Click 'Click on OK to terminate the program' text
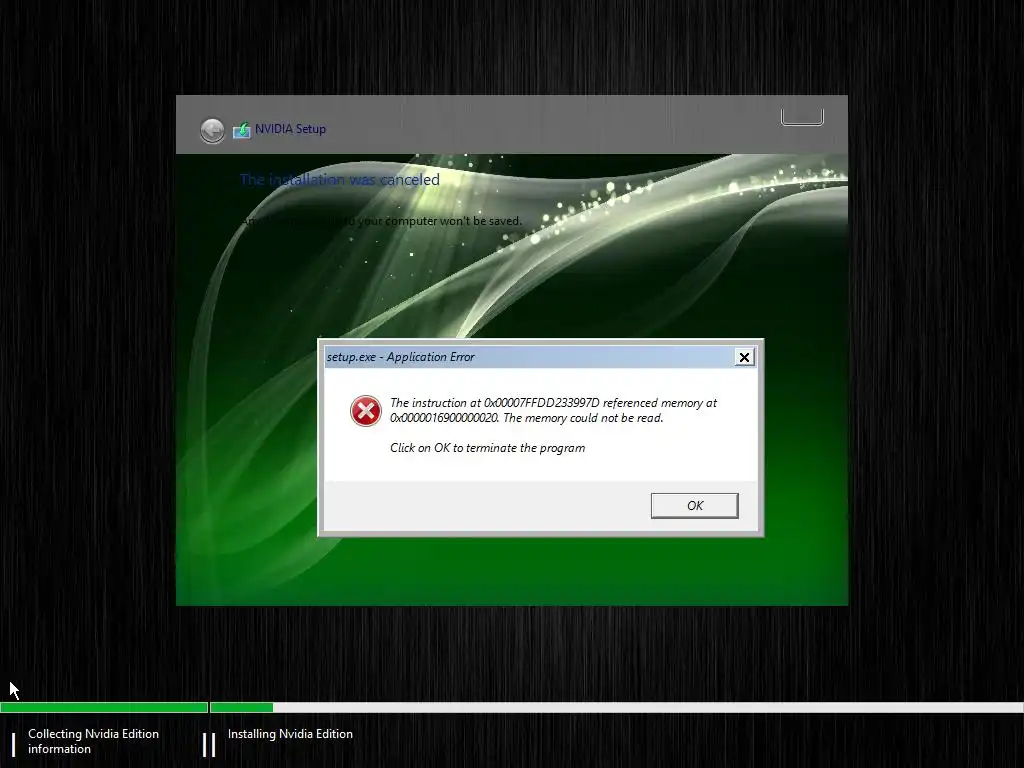This screenshot has height=768, width=1024. 487,448
